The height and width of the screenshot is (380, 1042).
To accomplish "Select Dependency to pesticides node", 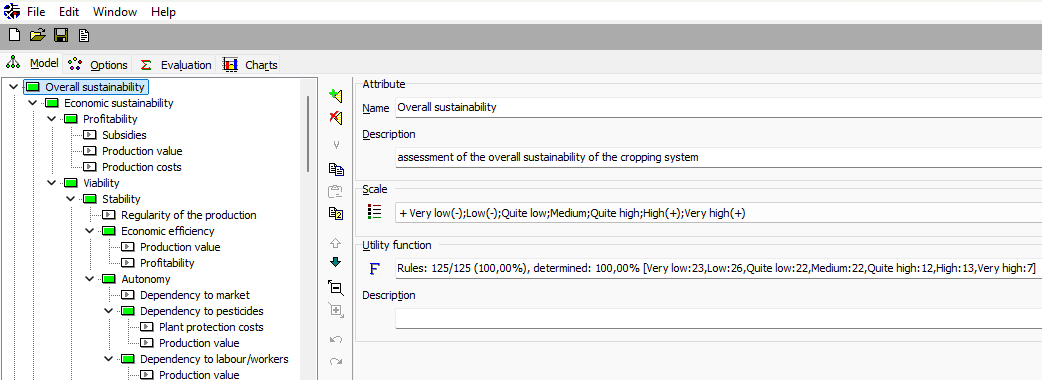I will click(x=201, y=311).
